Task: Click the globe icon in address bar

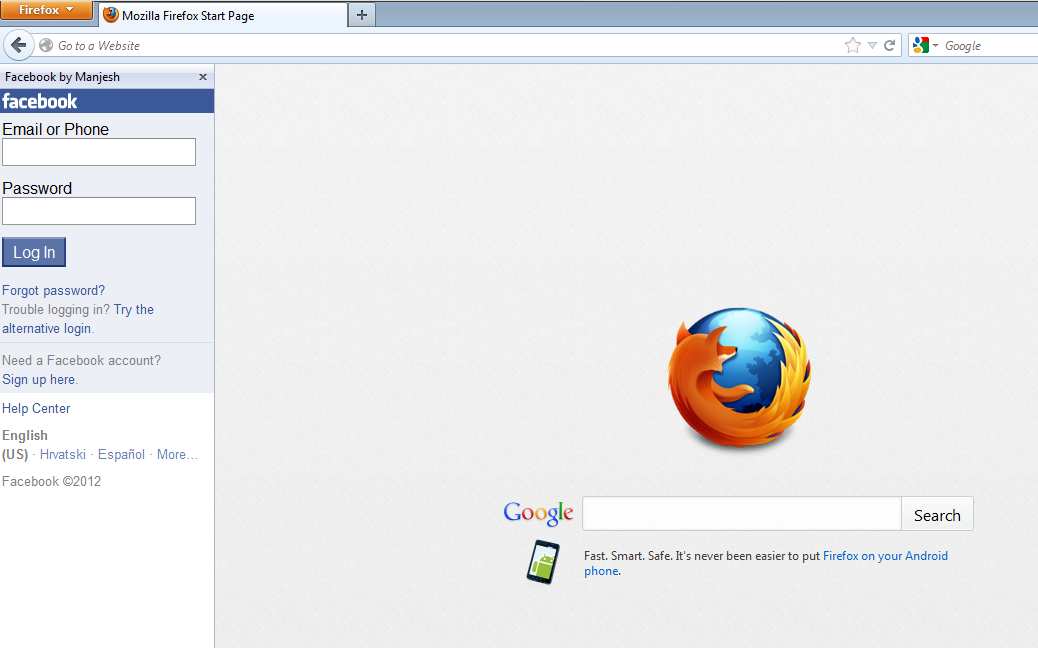Action: point(46,45)
